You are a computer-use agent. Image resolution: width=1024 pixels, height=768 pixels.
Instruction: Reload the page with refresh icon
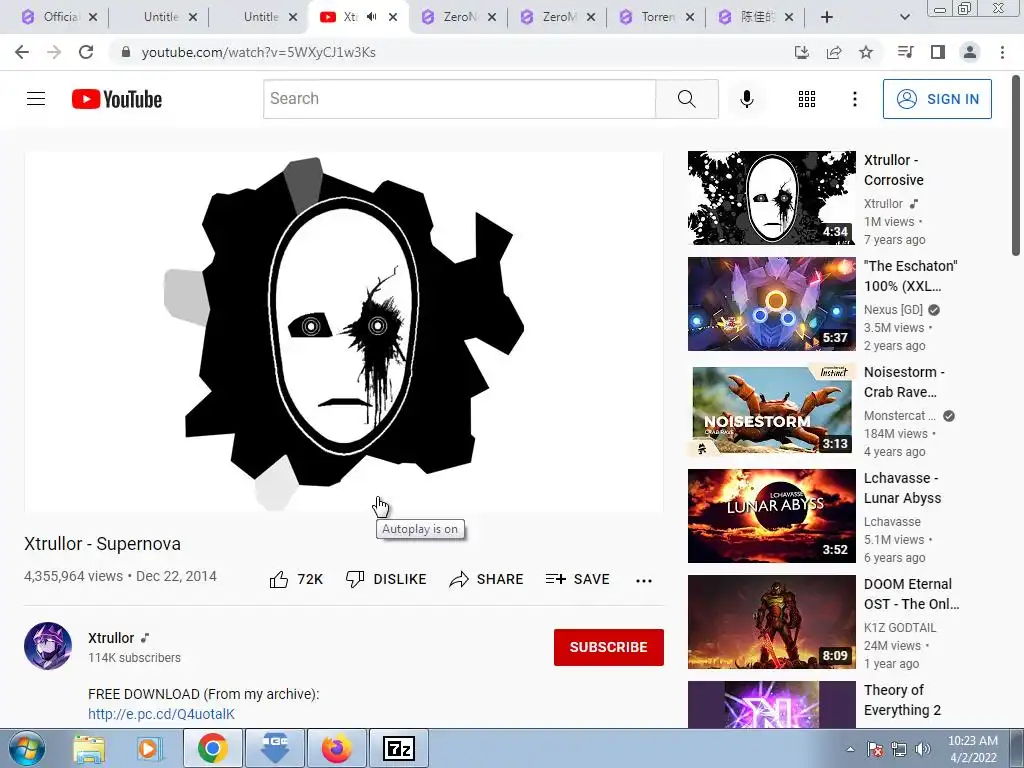(x=86, y=52)
